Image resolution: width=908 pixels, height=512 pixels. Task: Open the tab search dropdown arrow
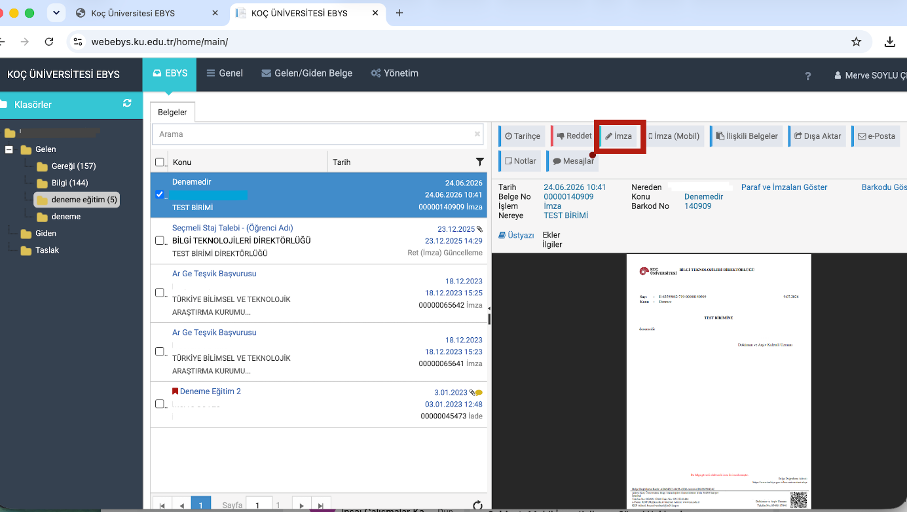[56, 13]
